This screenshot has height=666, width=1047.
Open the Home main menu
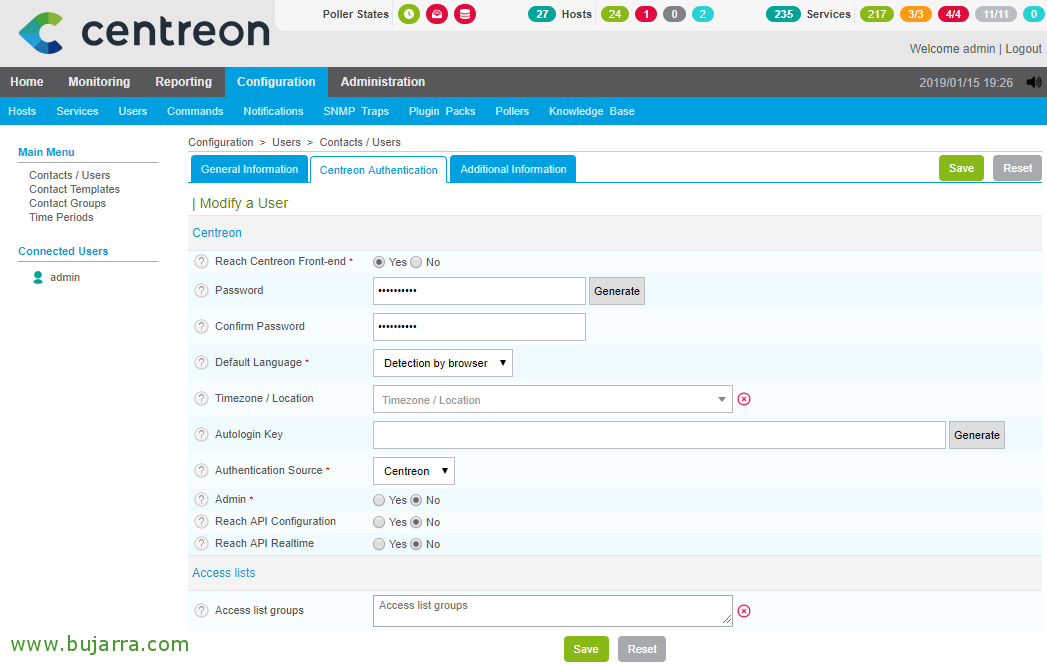pos(27,82)
